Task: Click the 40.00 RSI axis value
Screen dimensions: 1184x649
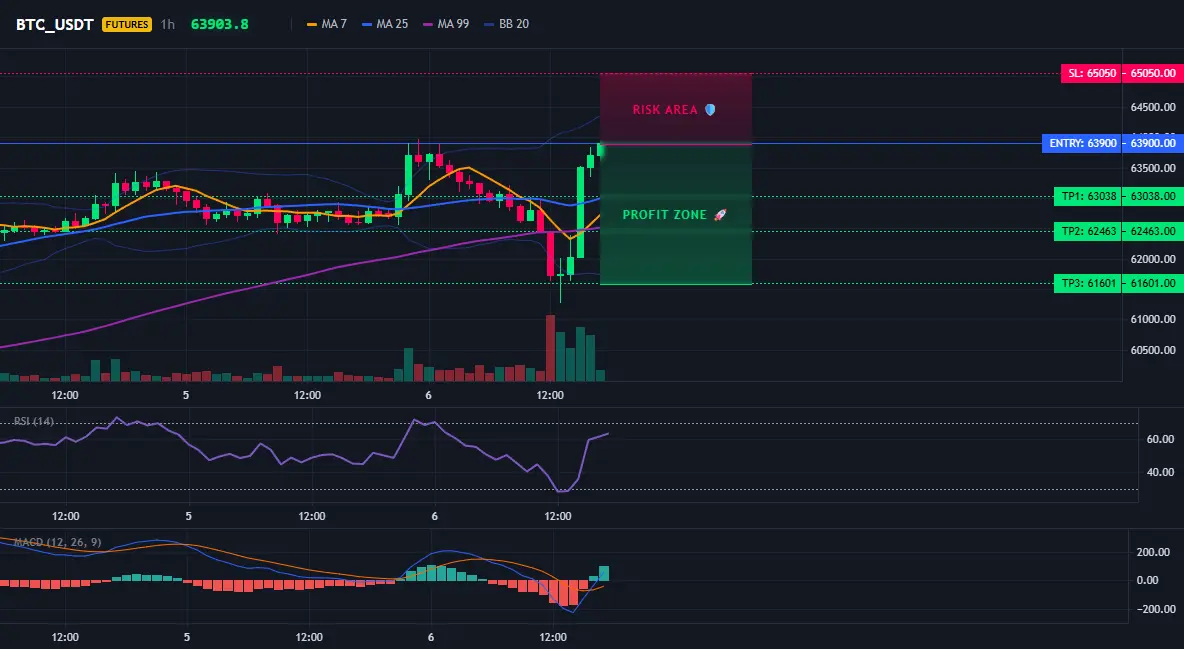Action: click(1160, 472)
